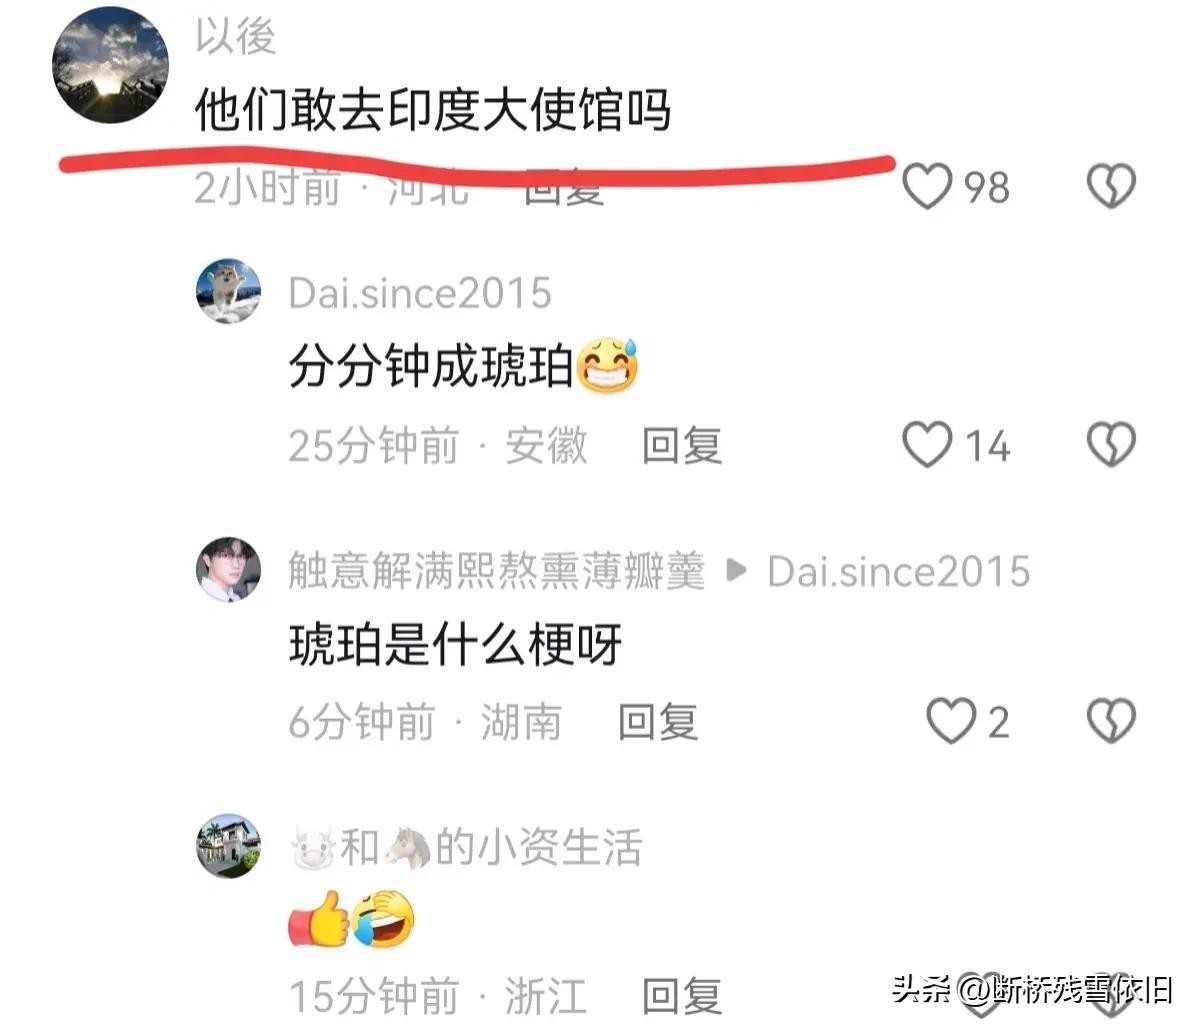Open username Dai.since2015 above 分分钟成琥珀
The image size is (1200, 1031).
[x=420, y=293]
